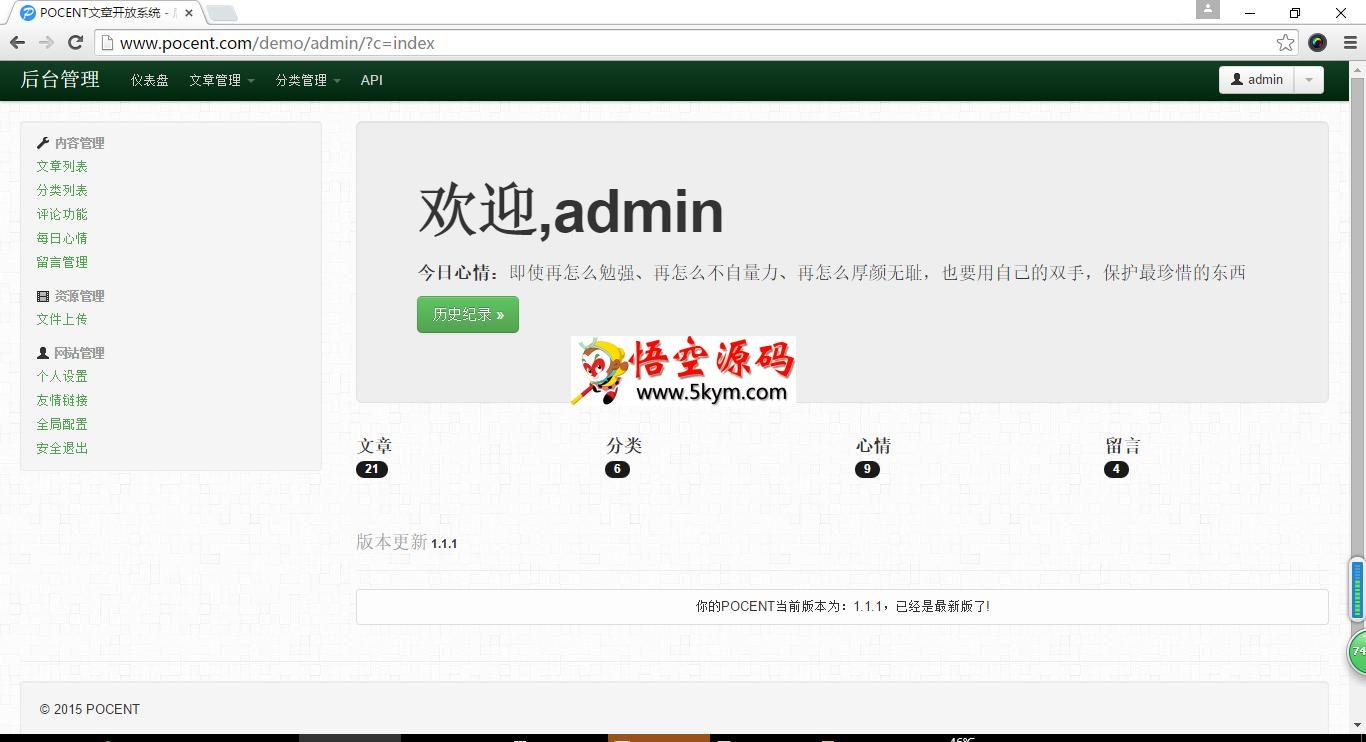Open 友情链接 in the sidebar
The image size is (1366, 742).
tap(62, 400)
